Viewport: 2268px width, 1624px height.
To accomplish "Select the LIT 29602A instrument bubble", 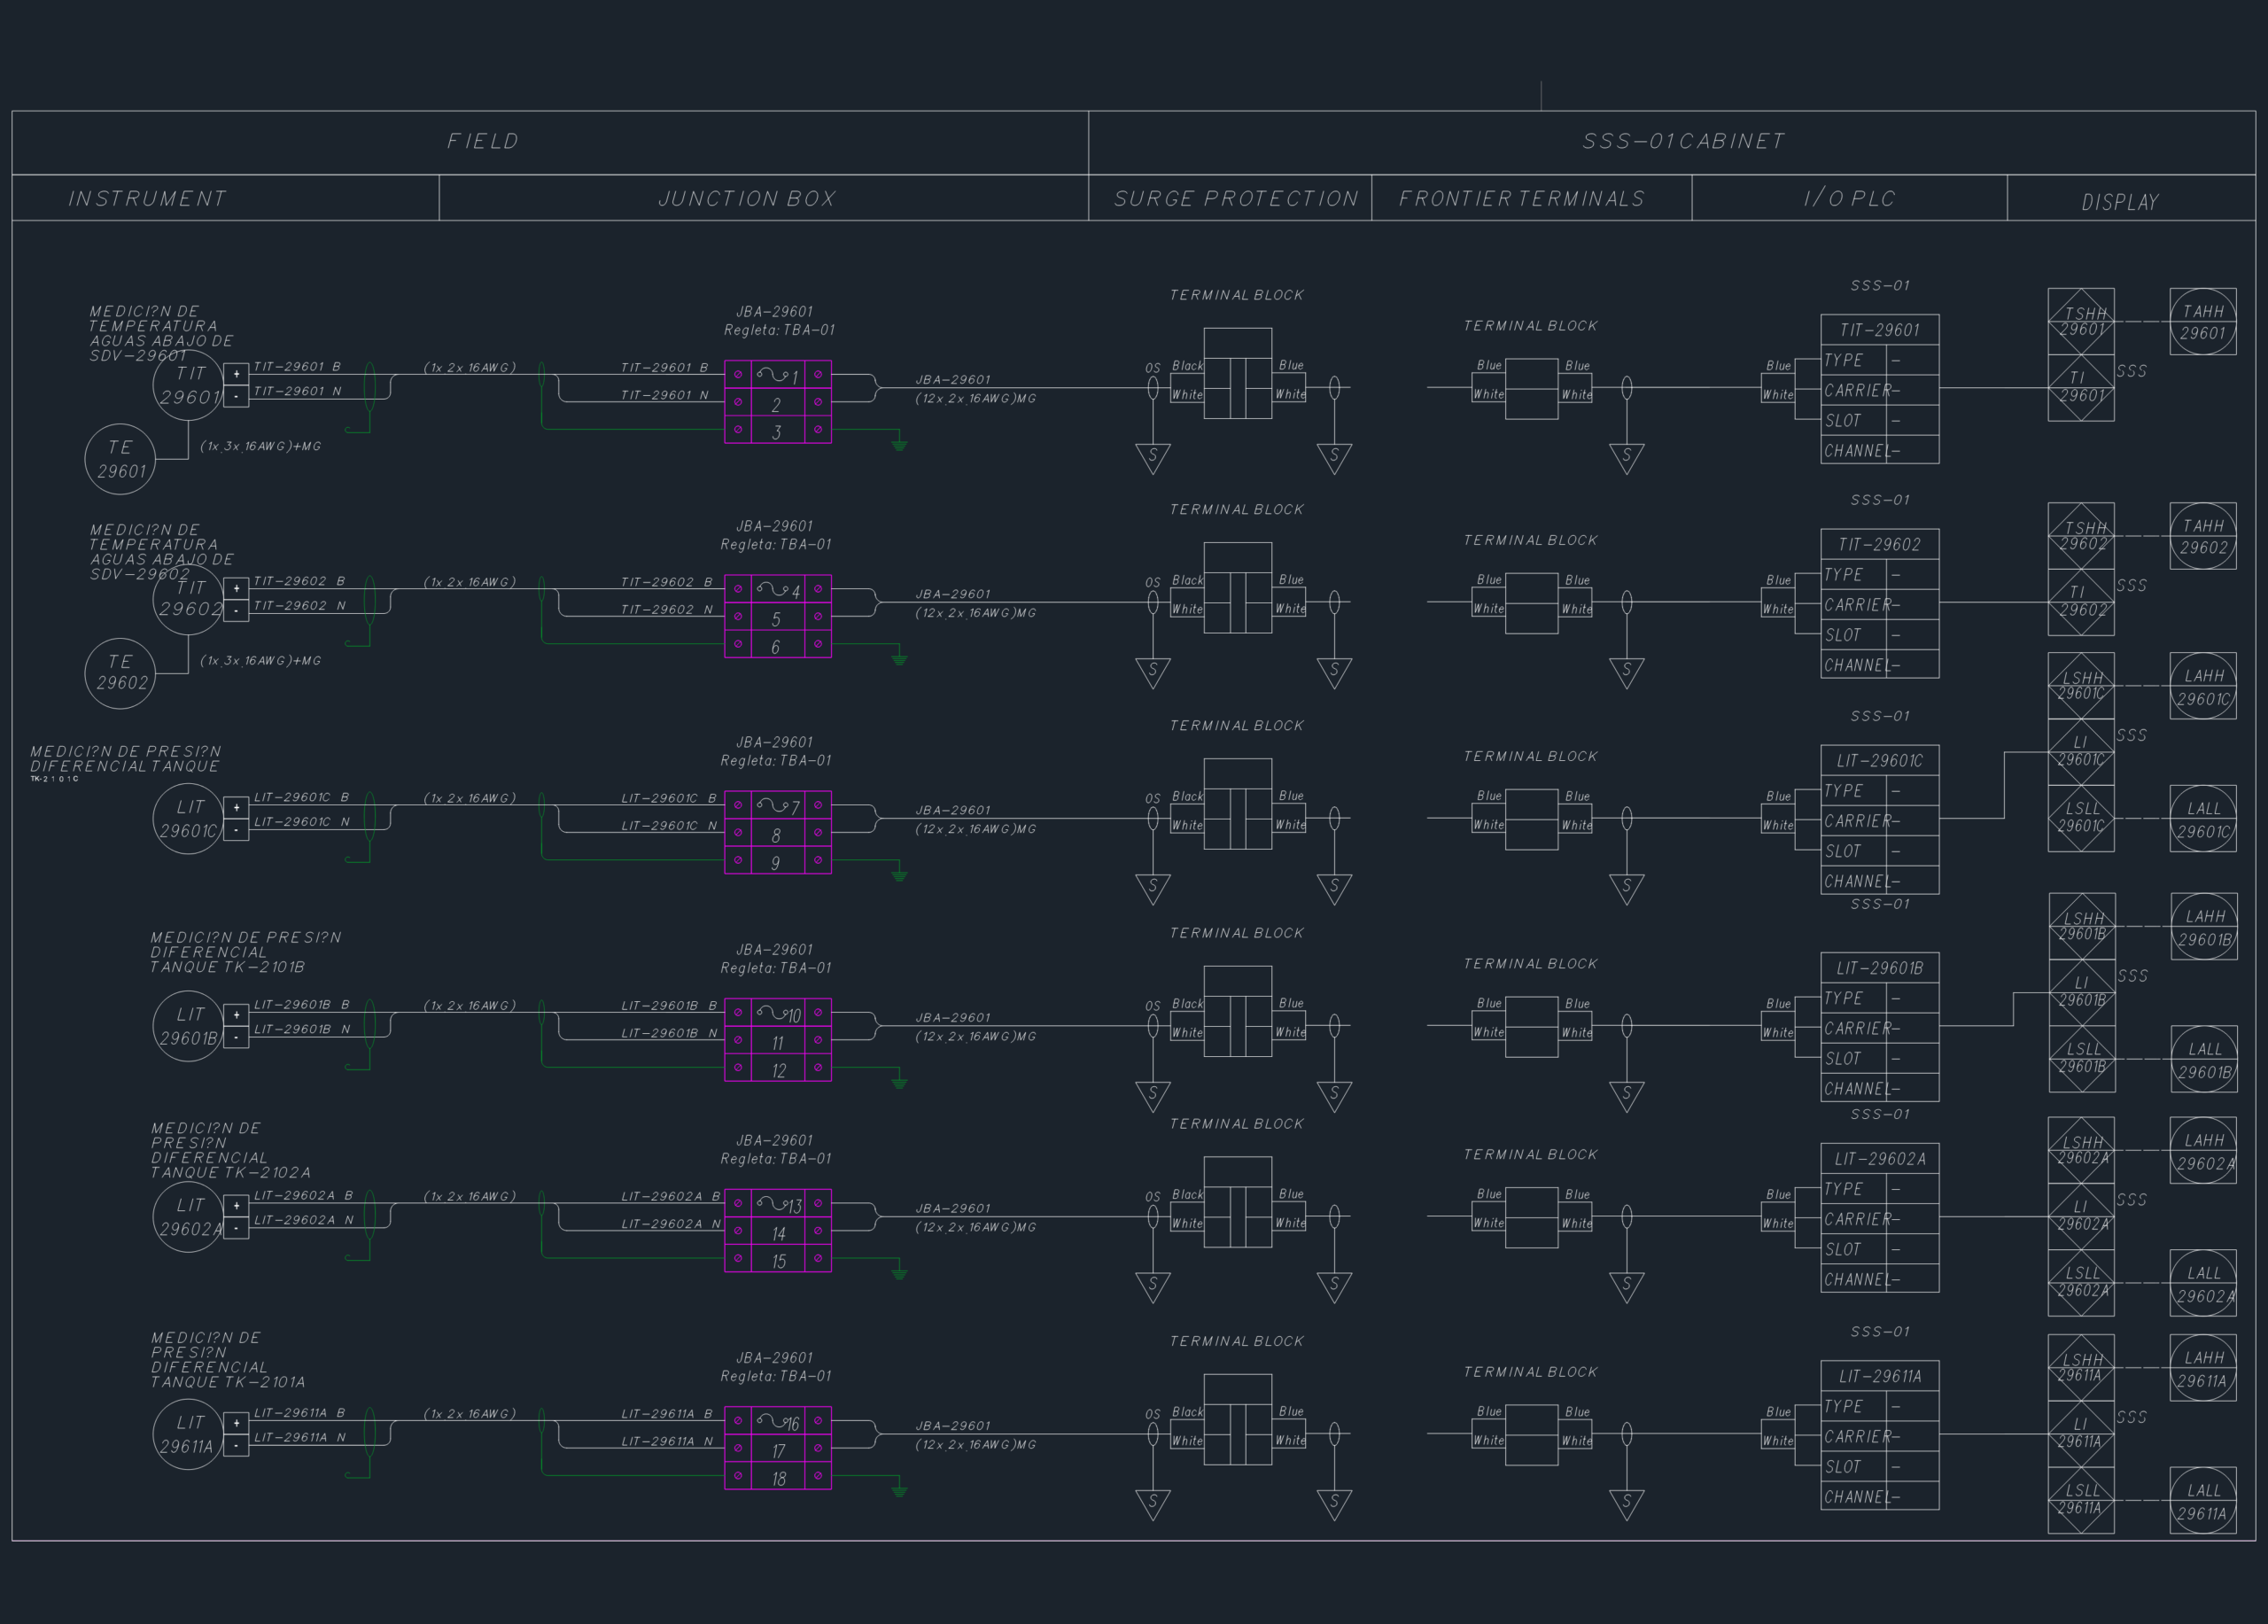I will click(188, 1216).
